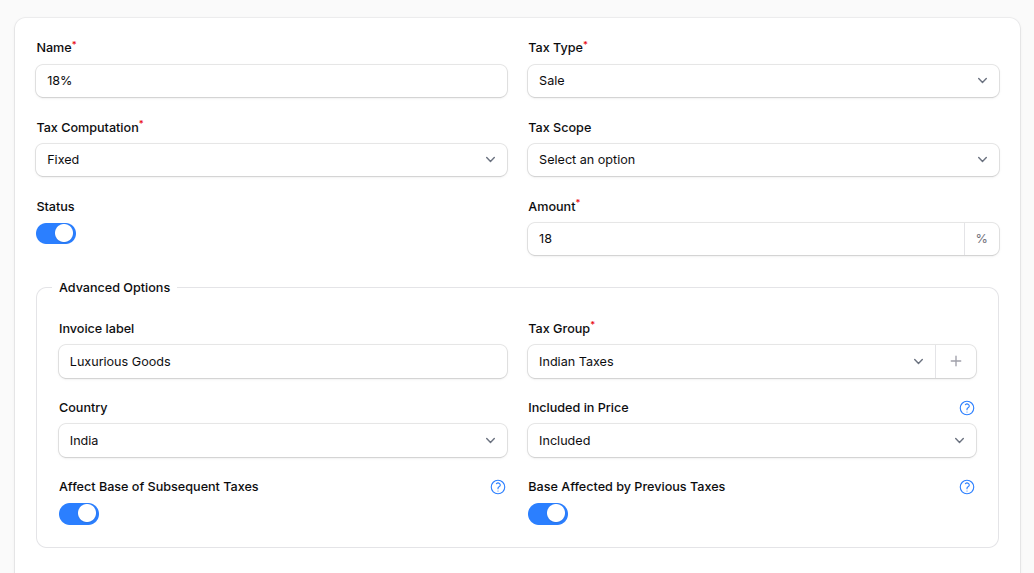Disable Affect Base of Subsequent Taxes switch
Screen dimensions: 1034x573
coord(79,514)
